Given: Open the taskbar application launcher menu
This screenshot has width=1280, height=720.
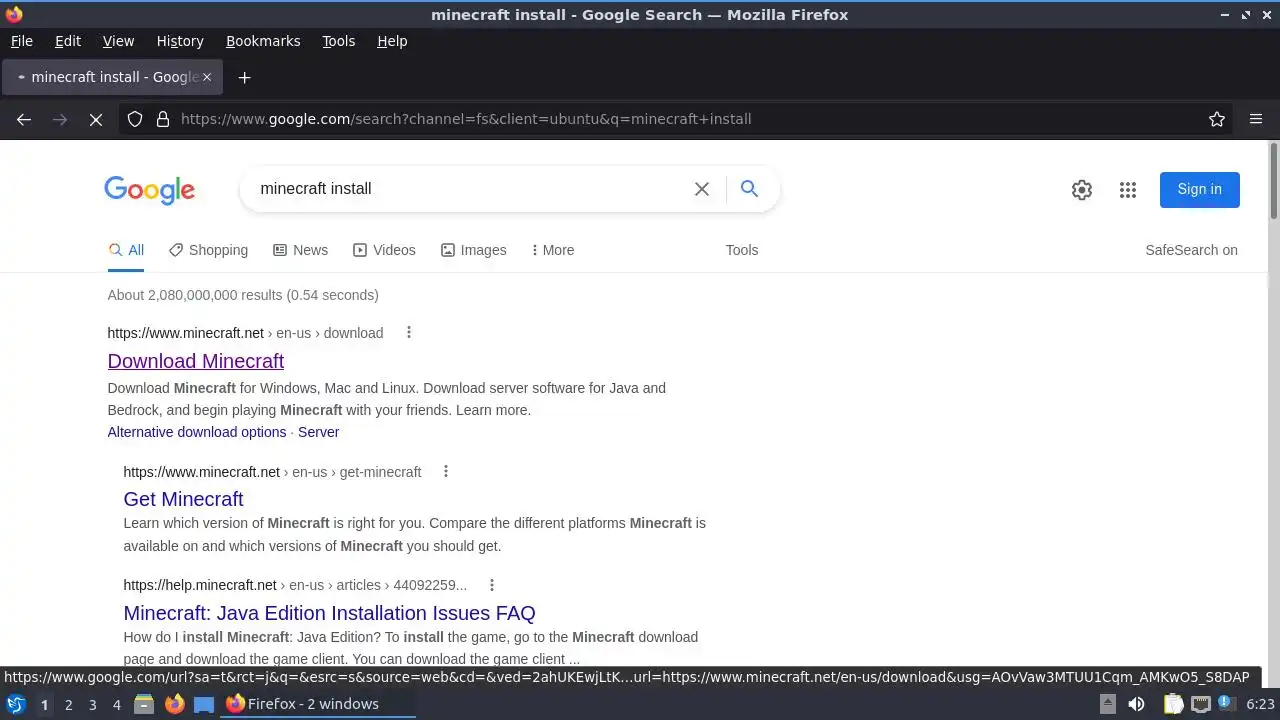Looking at the screenshot, I should point(16,704).
